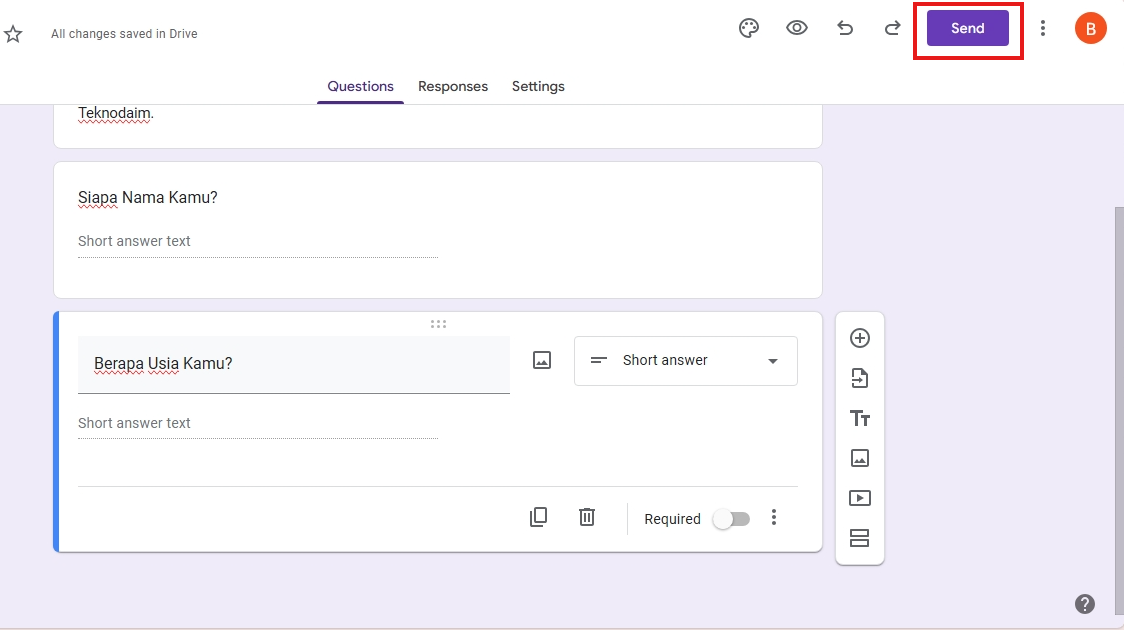The height and width of the screenshot is (630, 1124).
Task: Preview the form
Action: click(797, 28)
